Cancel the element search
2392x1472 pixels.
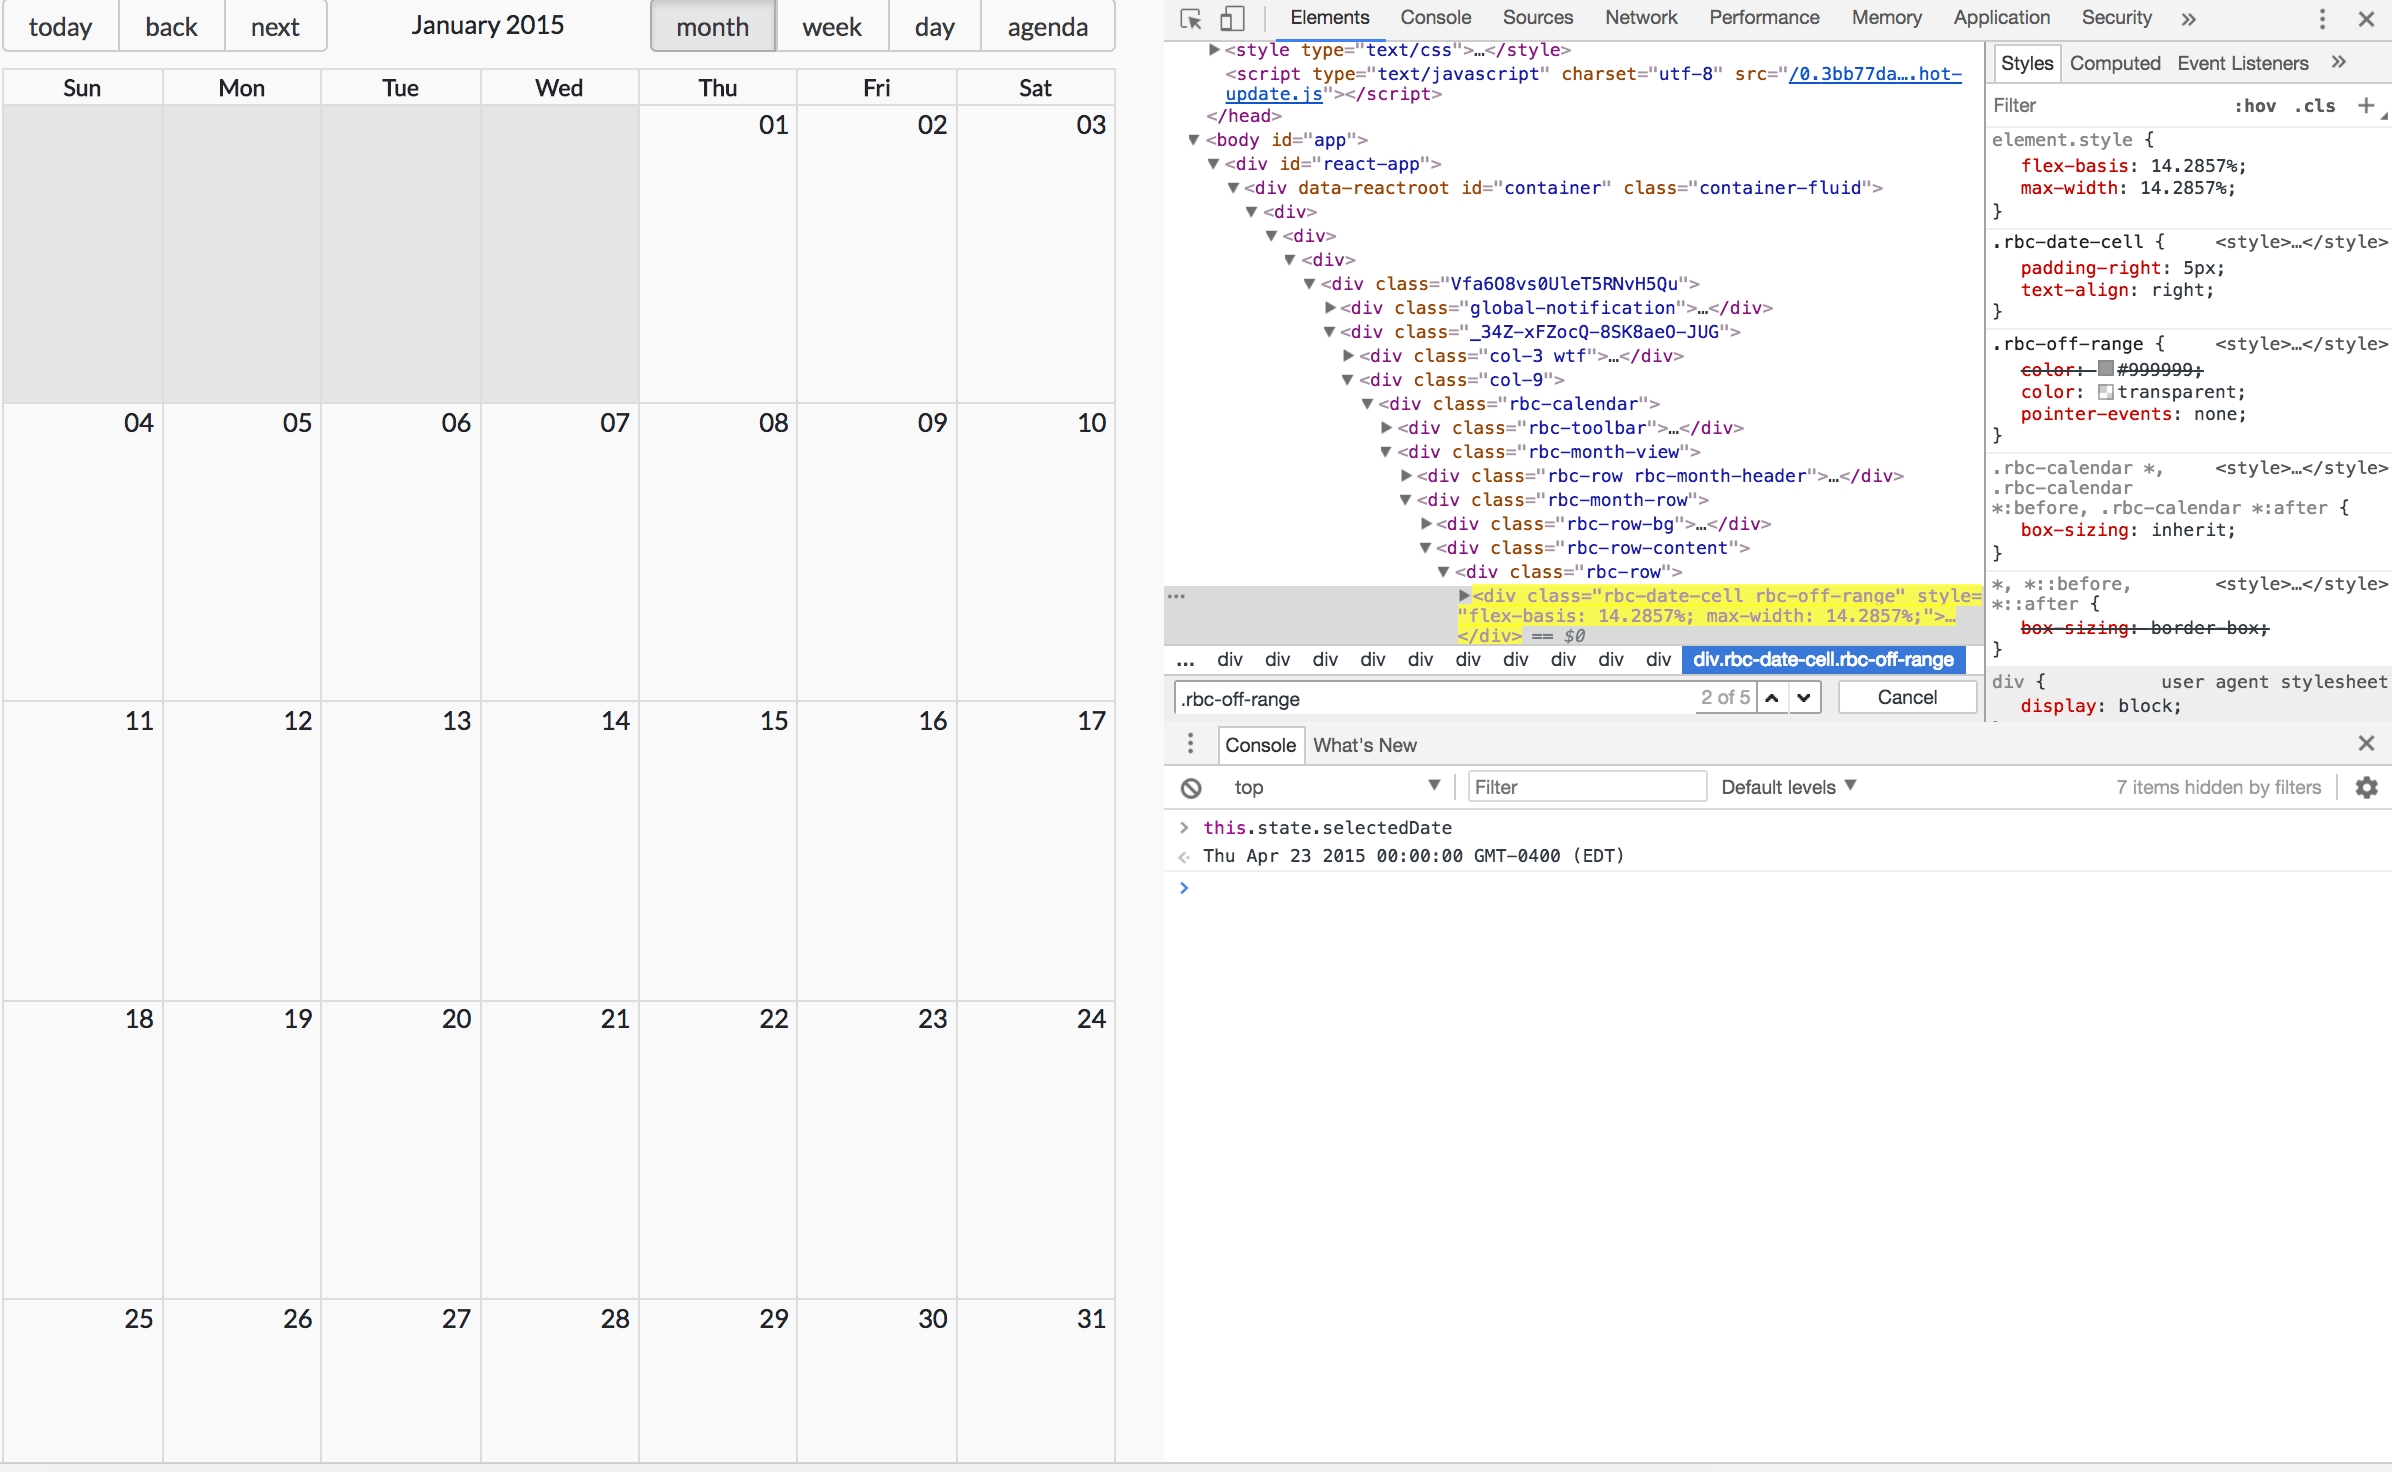click(1906, 698)
